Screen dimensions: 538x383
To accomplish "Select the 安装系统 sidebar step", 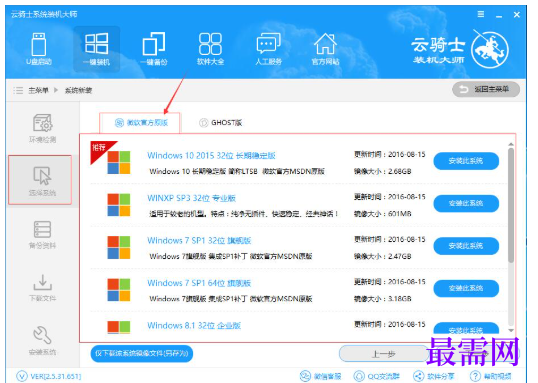I will 42,340.
